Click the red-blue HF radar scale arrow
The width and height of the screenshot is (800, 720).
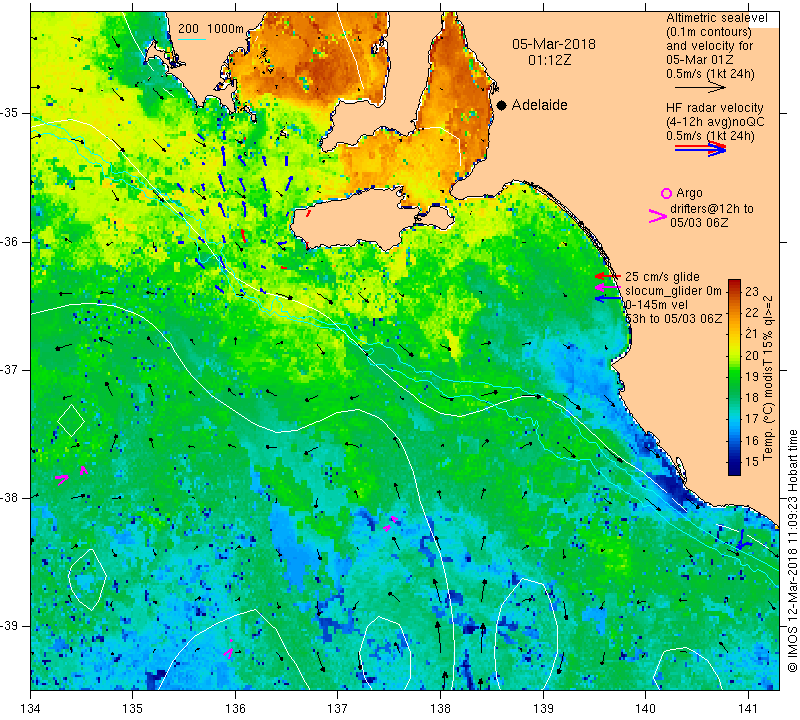coord(700,149)
